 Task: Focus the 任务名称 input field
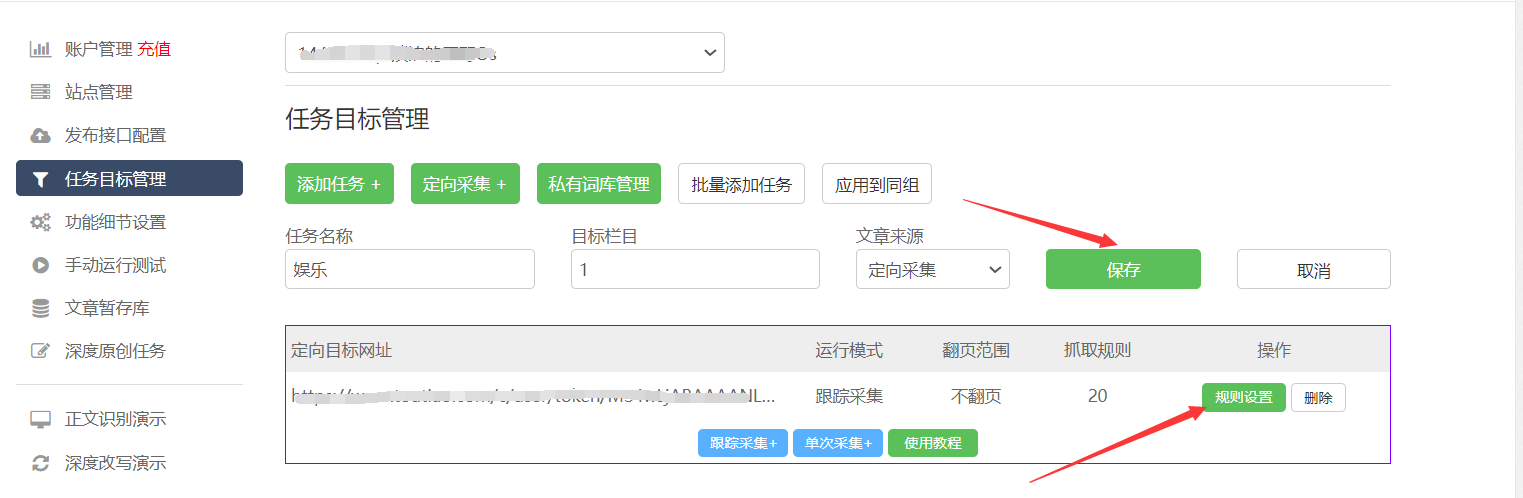tap(409, 269)
